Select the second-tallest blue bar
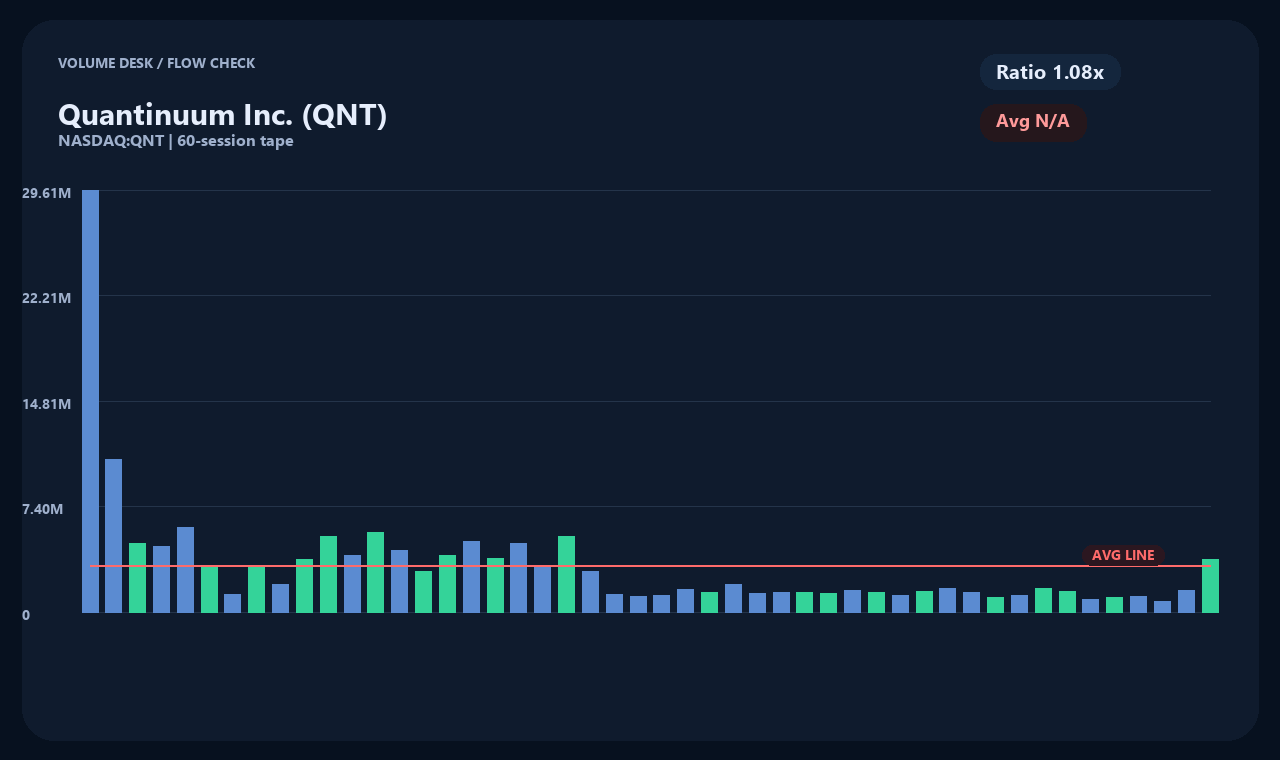Image resolution: width=1280 pixels, height=760 pixels. [114, 536]
